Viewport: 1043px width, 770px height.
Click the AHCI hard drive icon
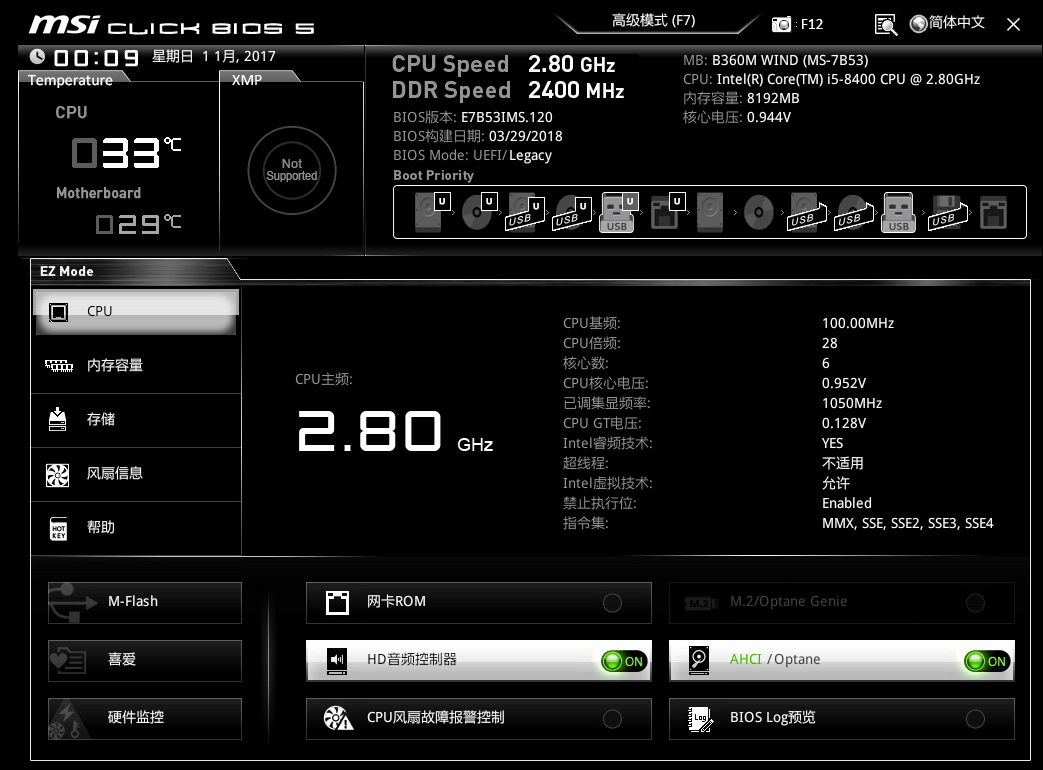tap(699, 660)
